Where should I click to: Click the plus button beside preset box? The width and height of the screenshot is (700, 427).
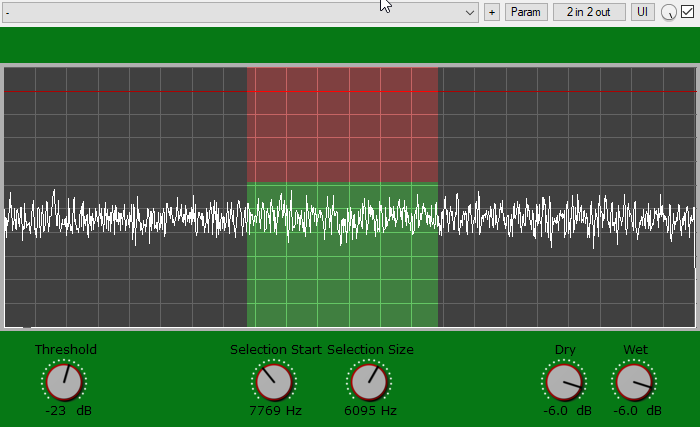tap(491, 12)
